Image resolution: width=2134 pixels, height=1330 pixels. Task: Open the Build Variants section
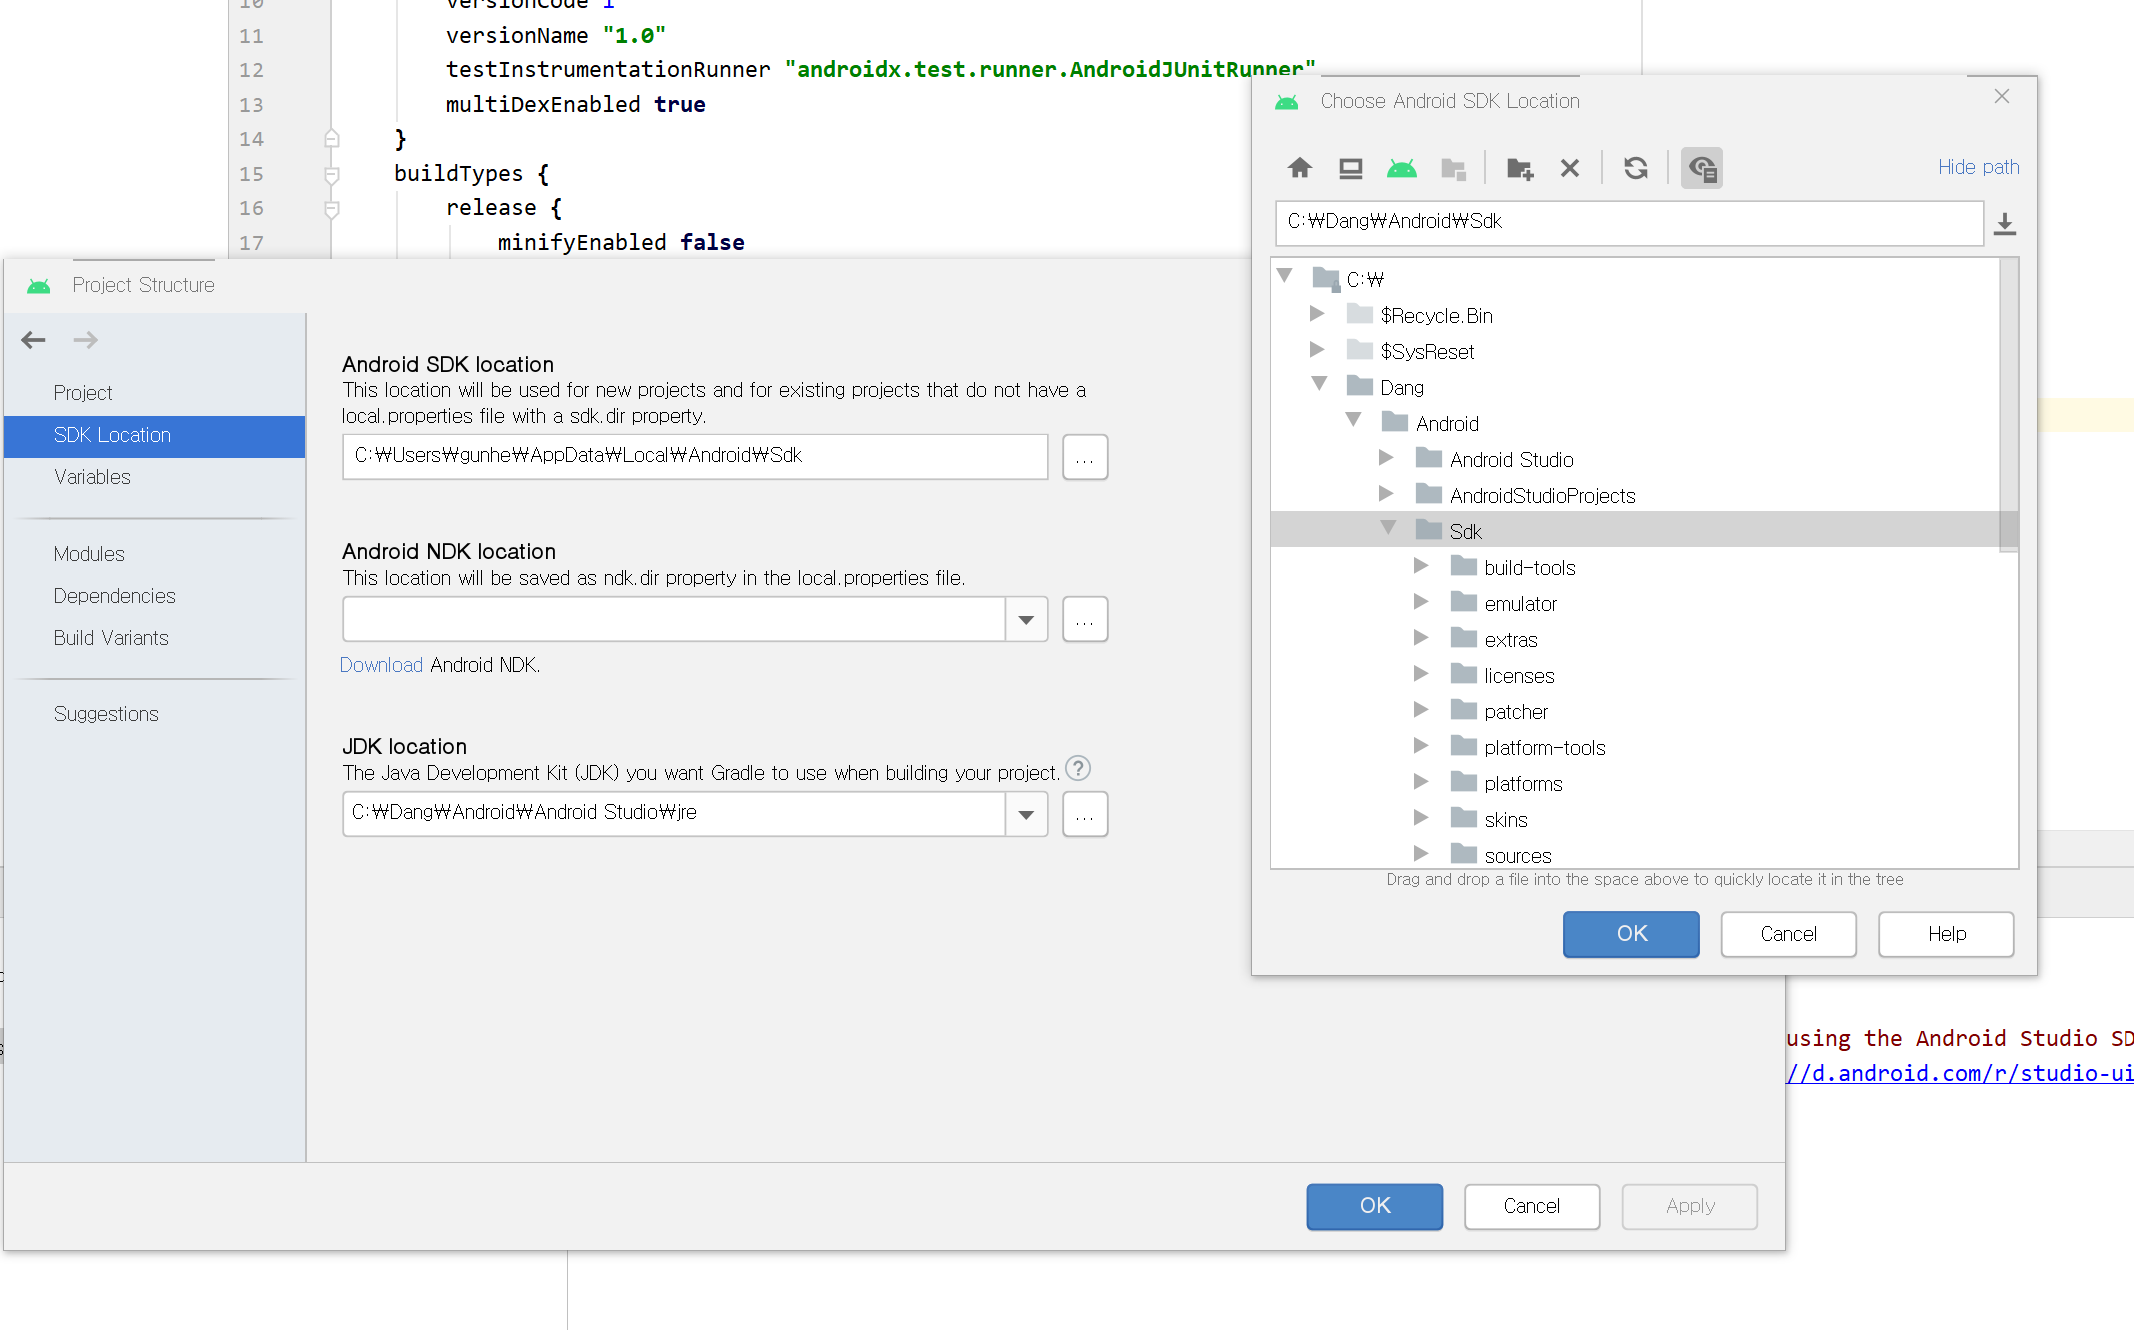pos(111,638)
